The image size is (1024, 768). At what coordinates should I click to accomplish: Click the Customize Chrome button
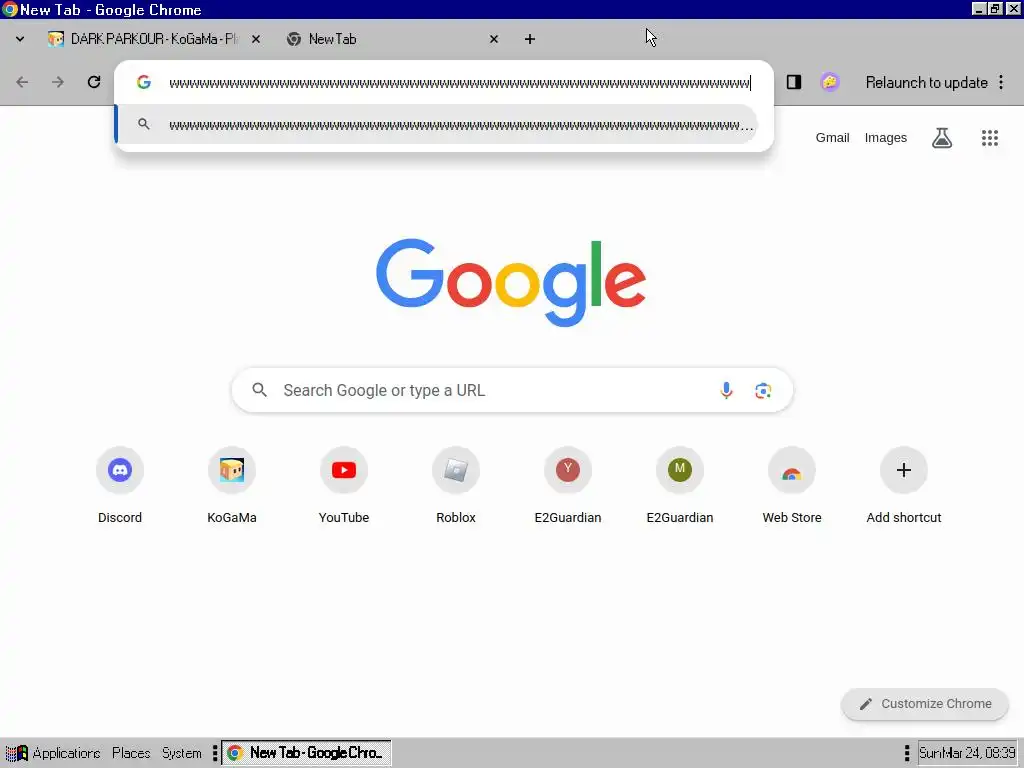pyautogui.click(x=925, y=704)
